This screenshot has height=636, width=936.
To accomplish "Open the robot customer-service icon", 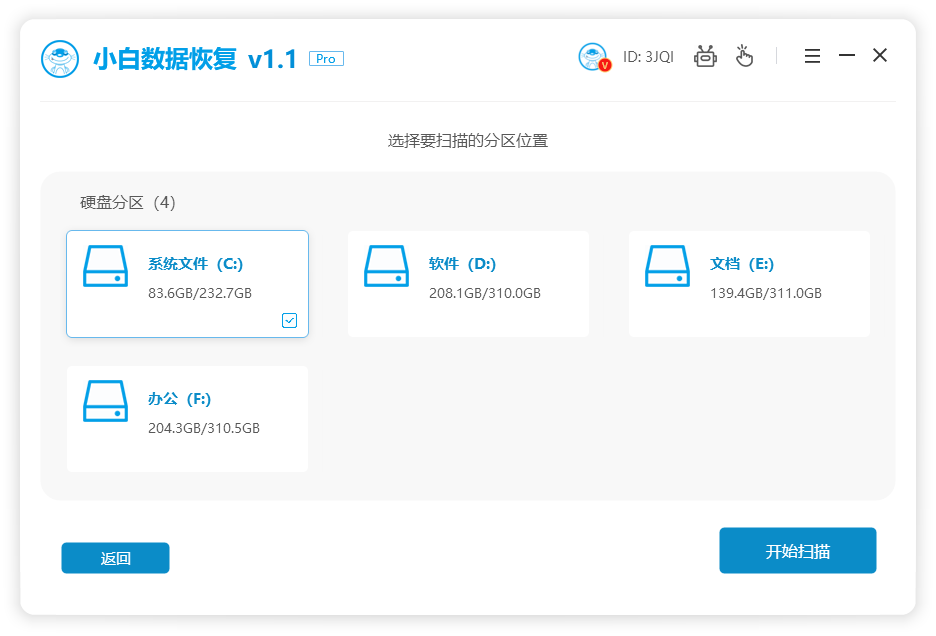I will pyautogui.click(x=705, y=57).
